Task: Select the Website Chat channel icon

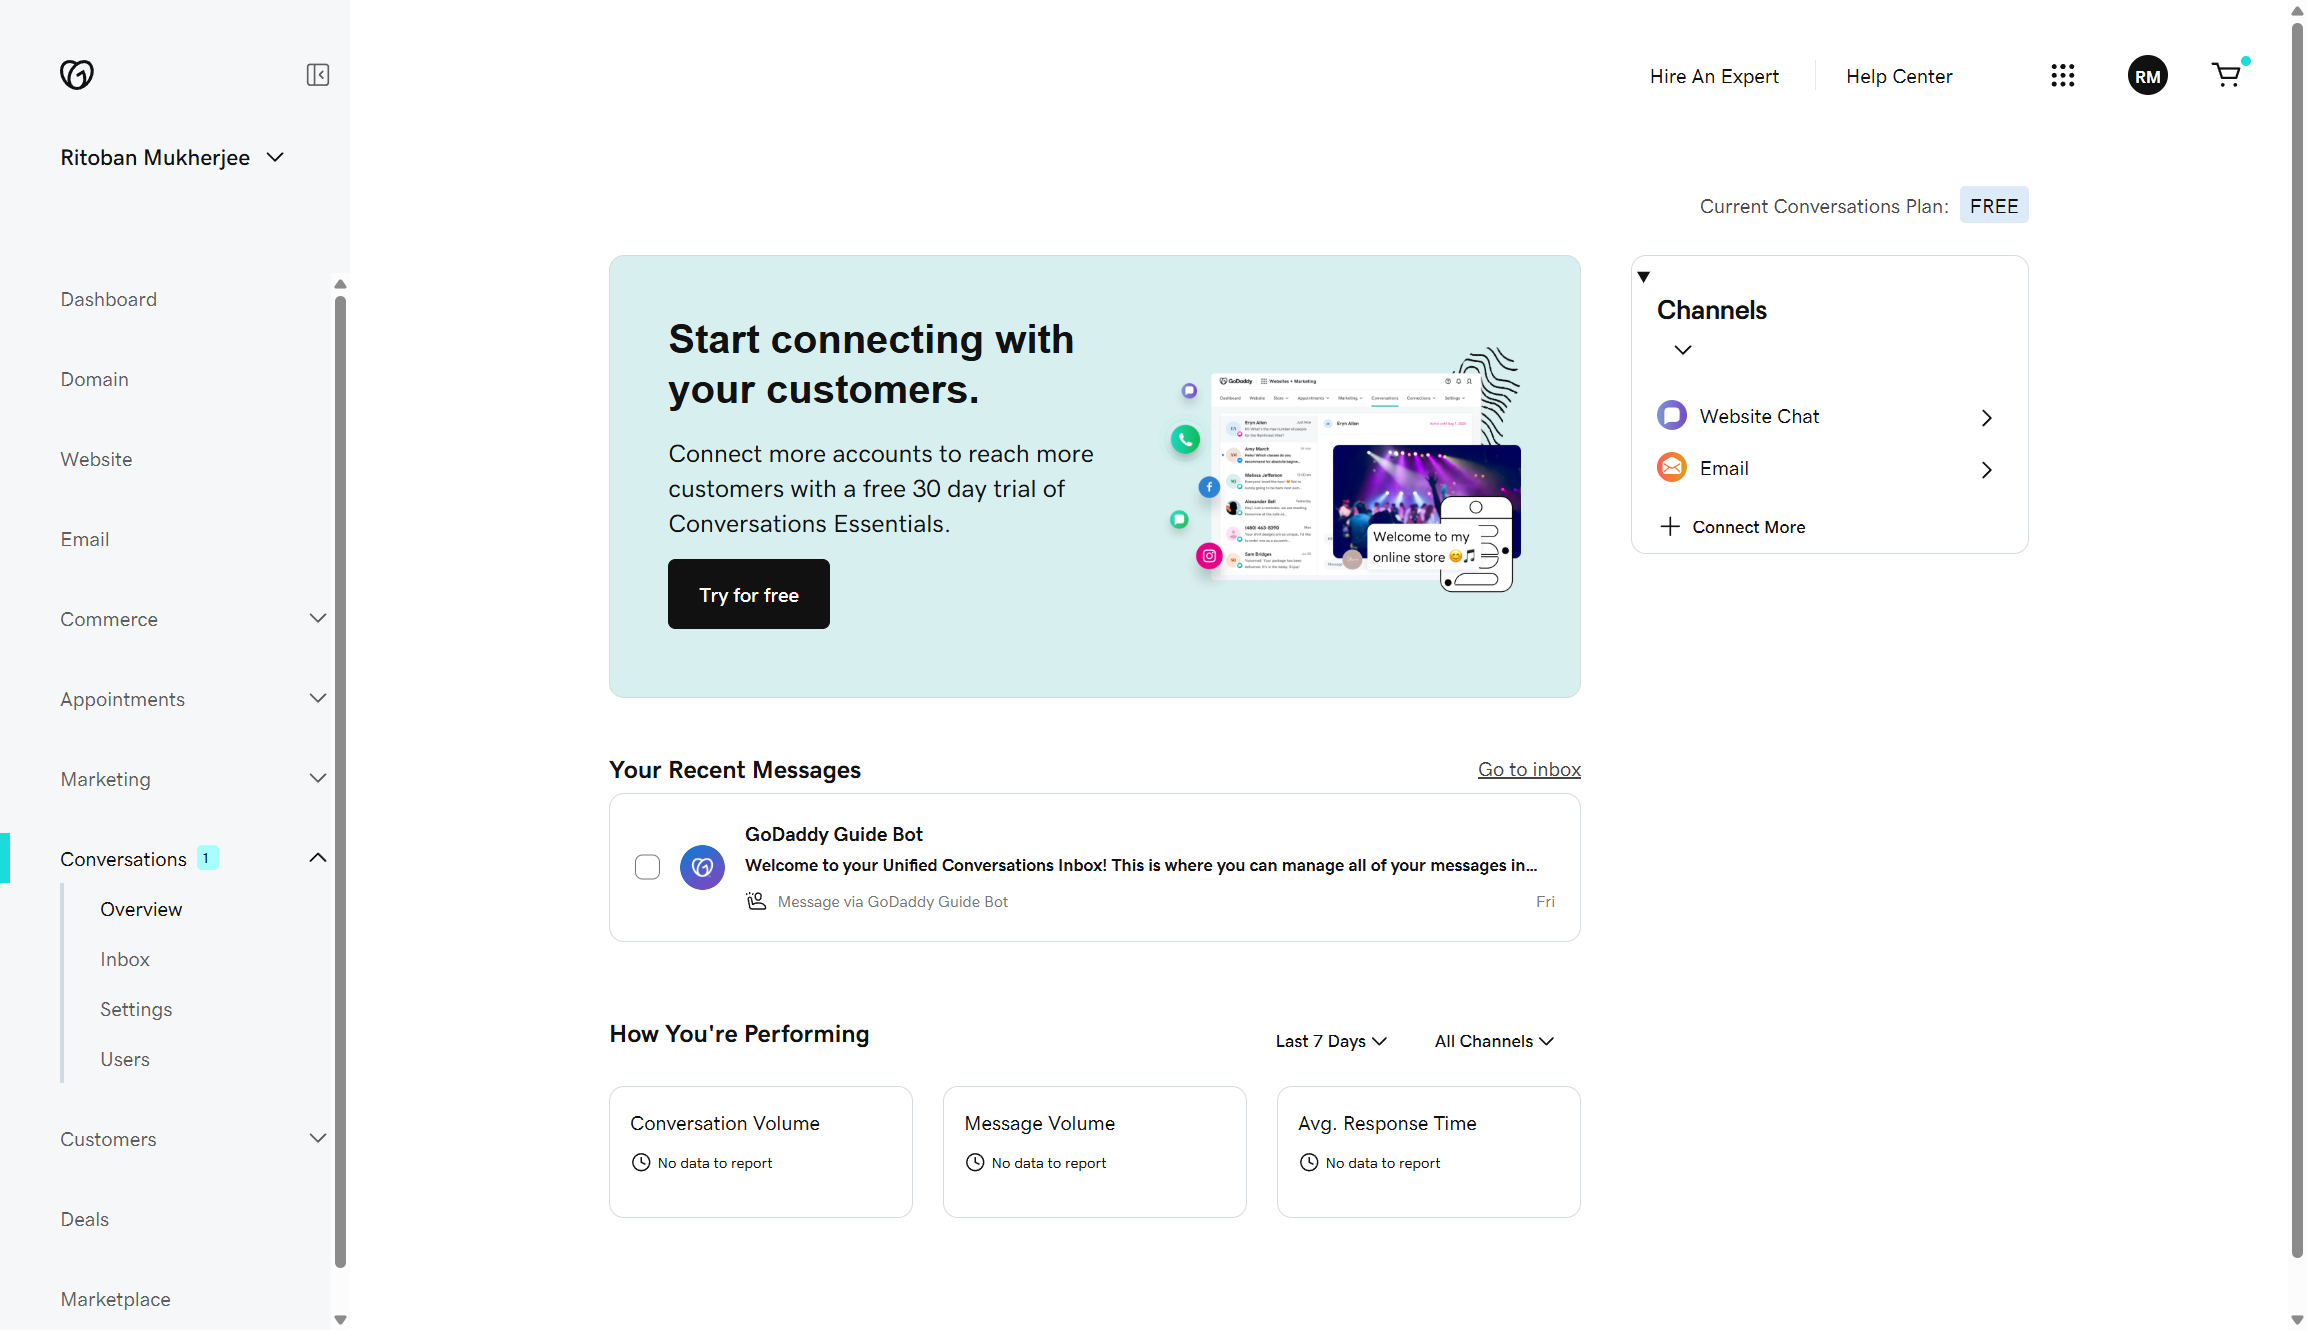Action: pos(1671,415)
